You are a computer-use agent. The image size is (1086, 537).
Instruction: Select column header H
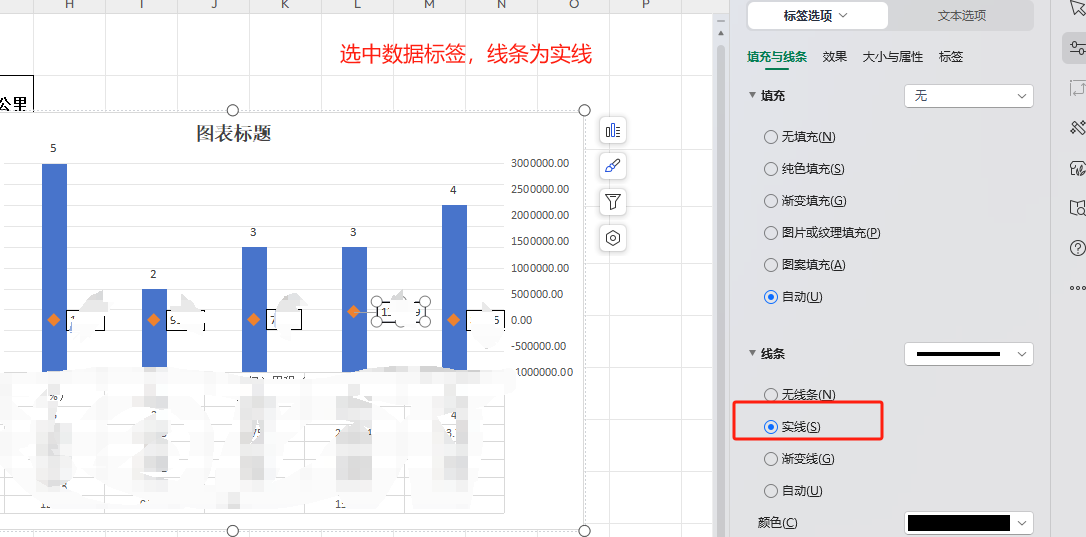(69, 5)
